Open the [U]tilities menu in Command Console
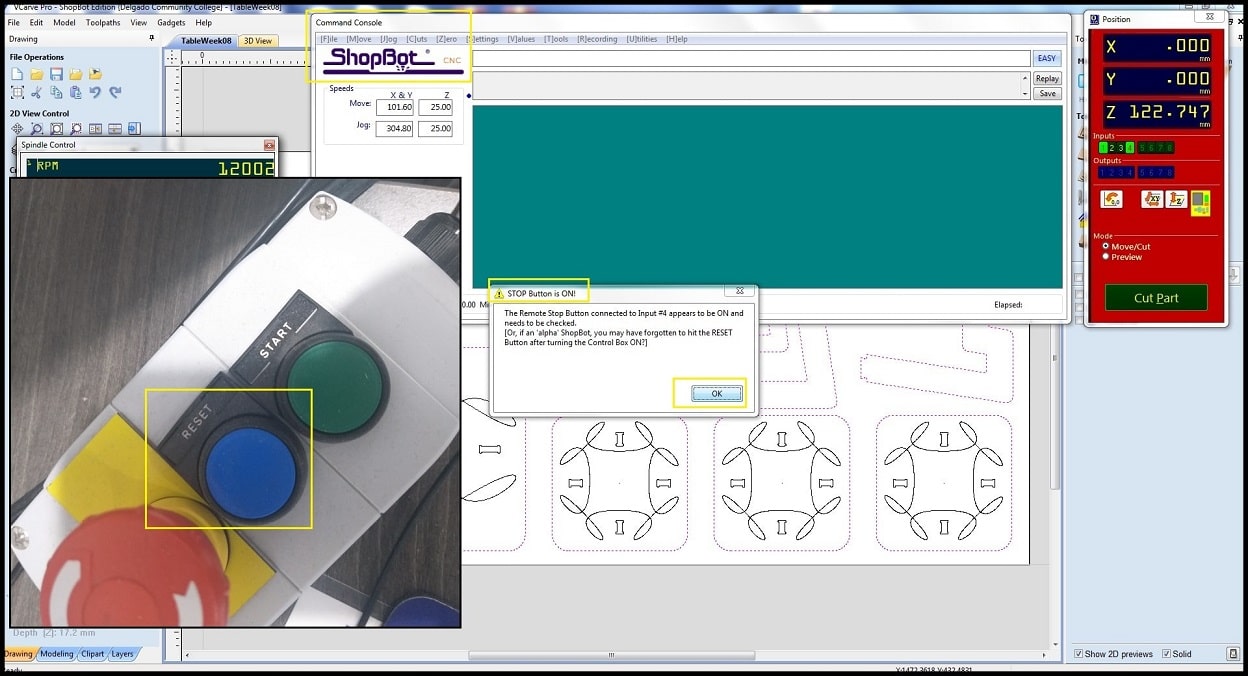Screen dimensions: 1248x676 (x=642, y=39)
